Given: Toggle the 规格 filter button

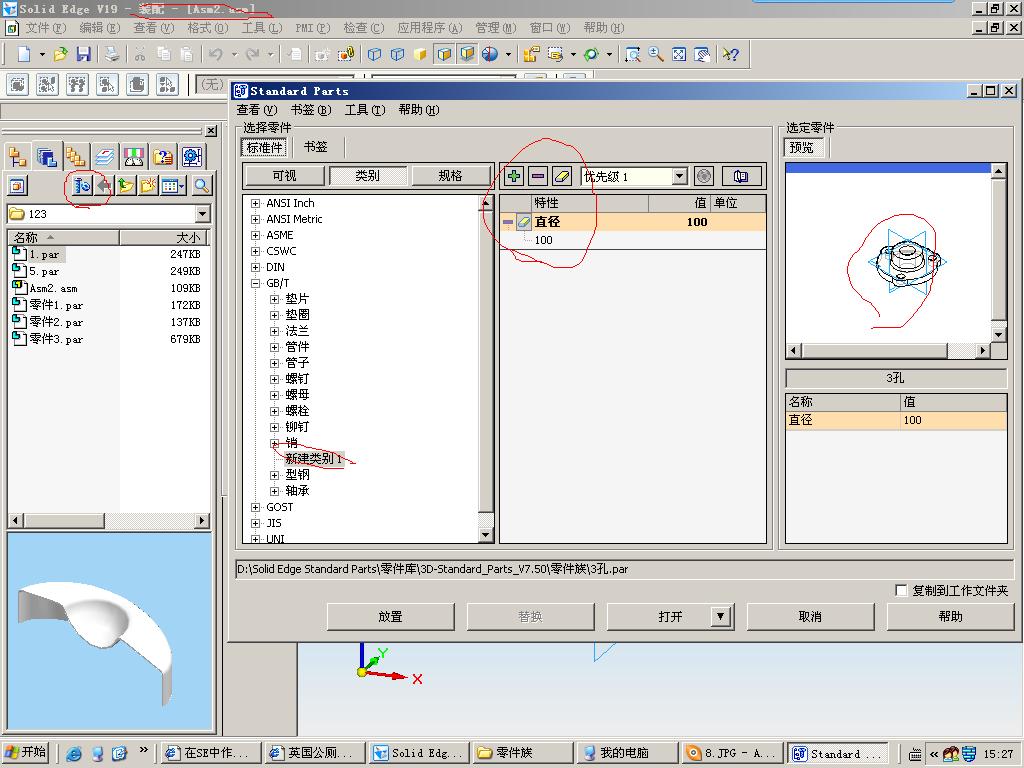Looking at the screenshot, I should pyautogui.click(x=451, y=176).
